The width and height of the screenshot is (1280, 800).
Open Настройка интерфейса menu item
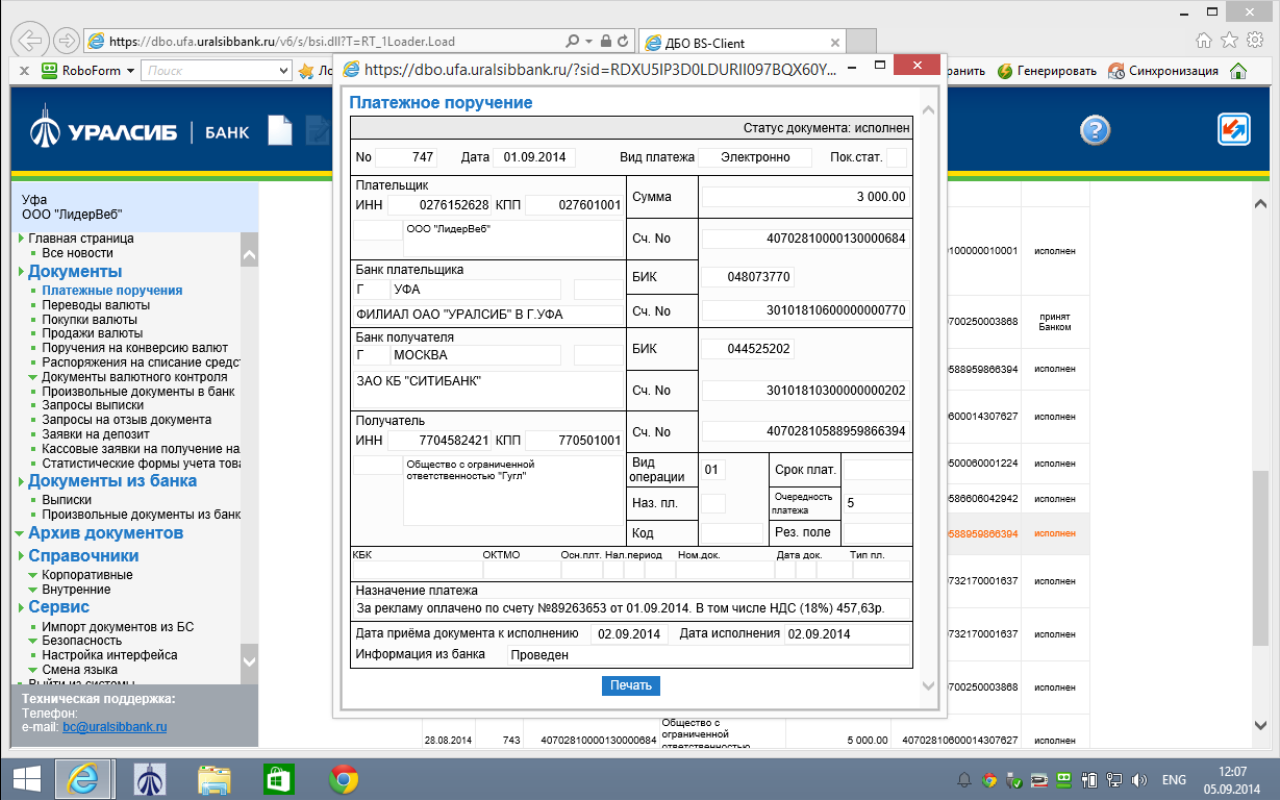[x=110, y=655]
